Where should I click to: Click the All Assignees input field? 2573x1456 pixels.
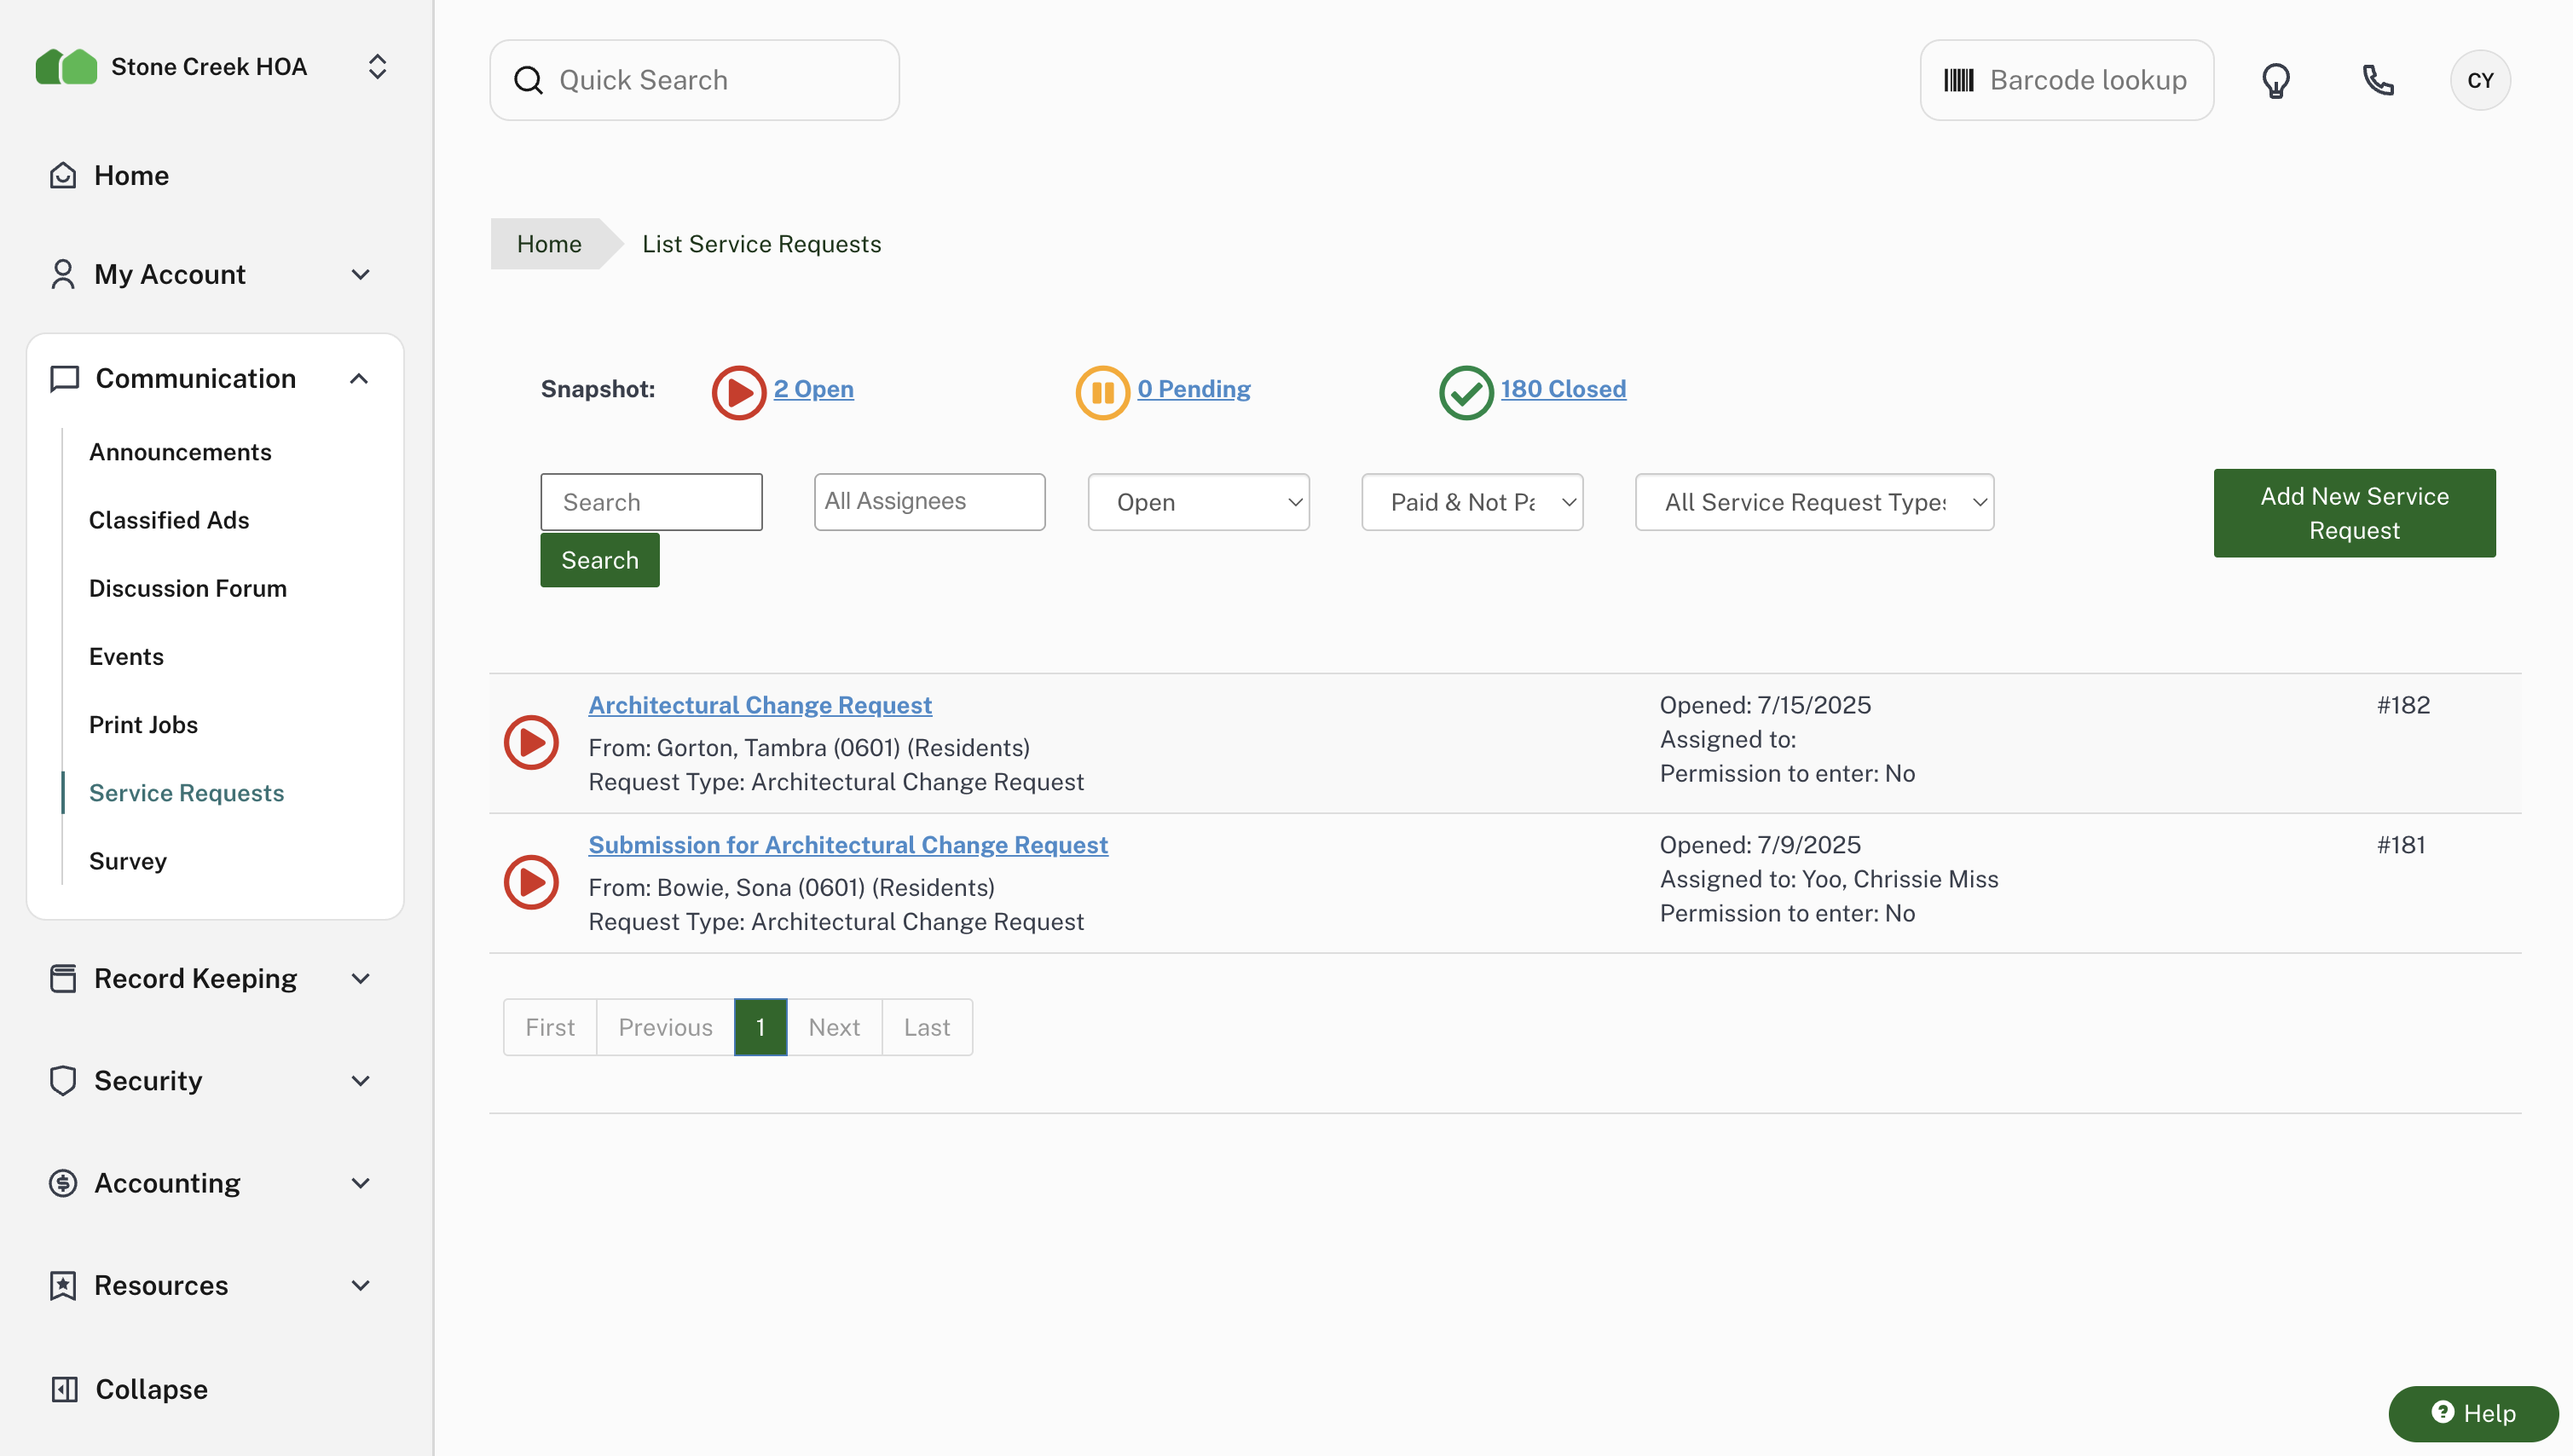click(928, 502)
